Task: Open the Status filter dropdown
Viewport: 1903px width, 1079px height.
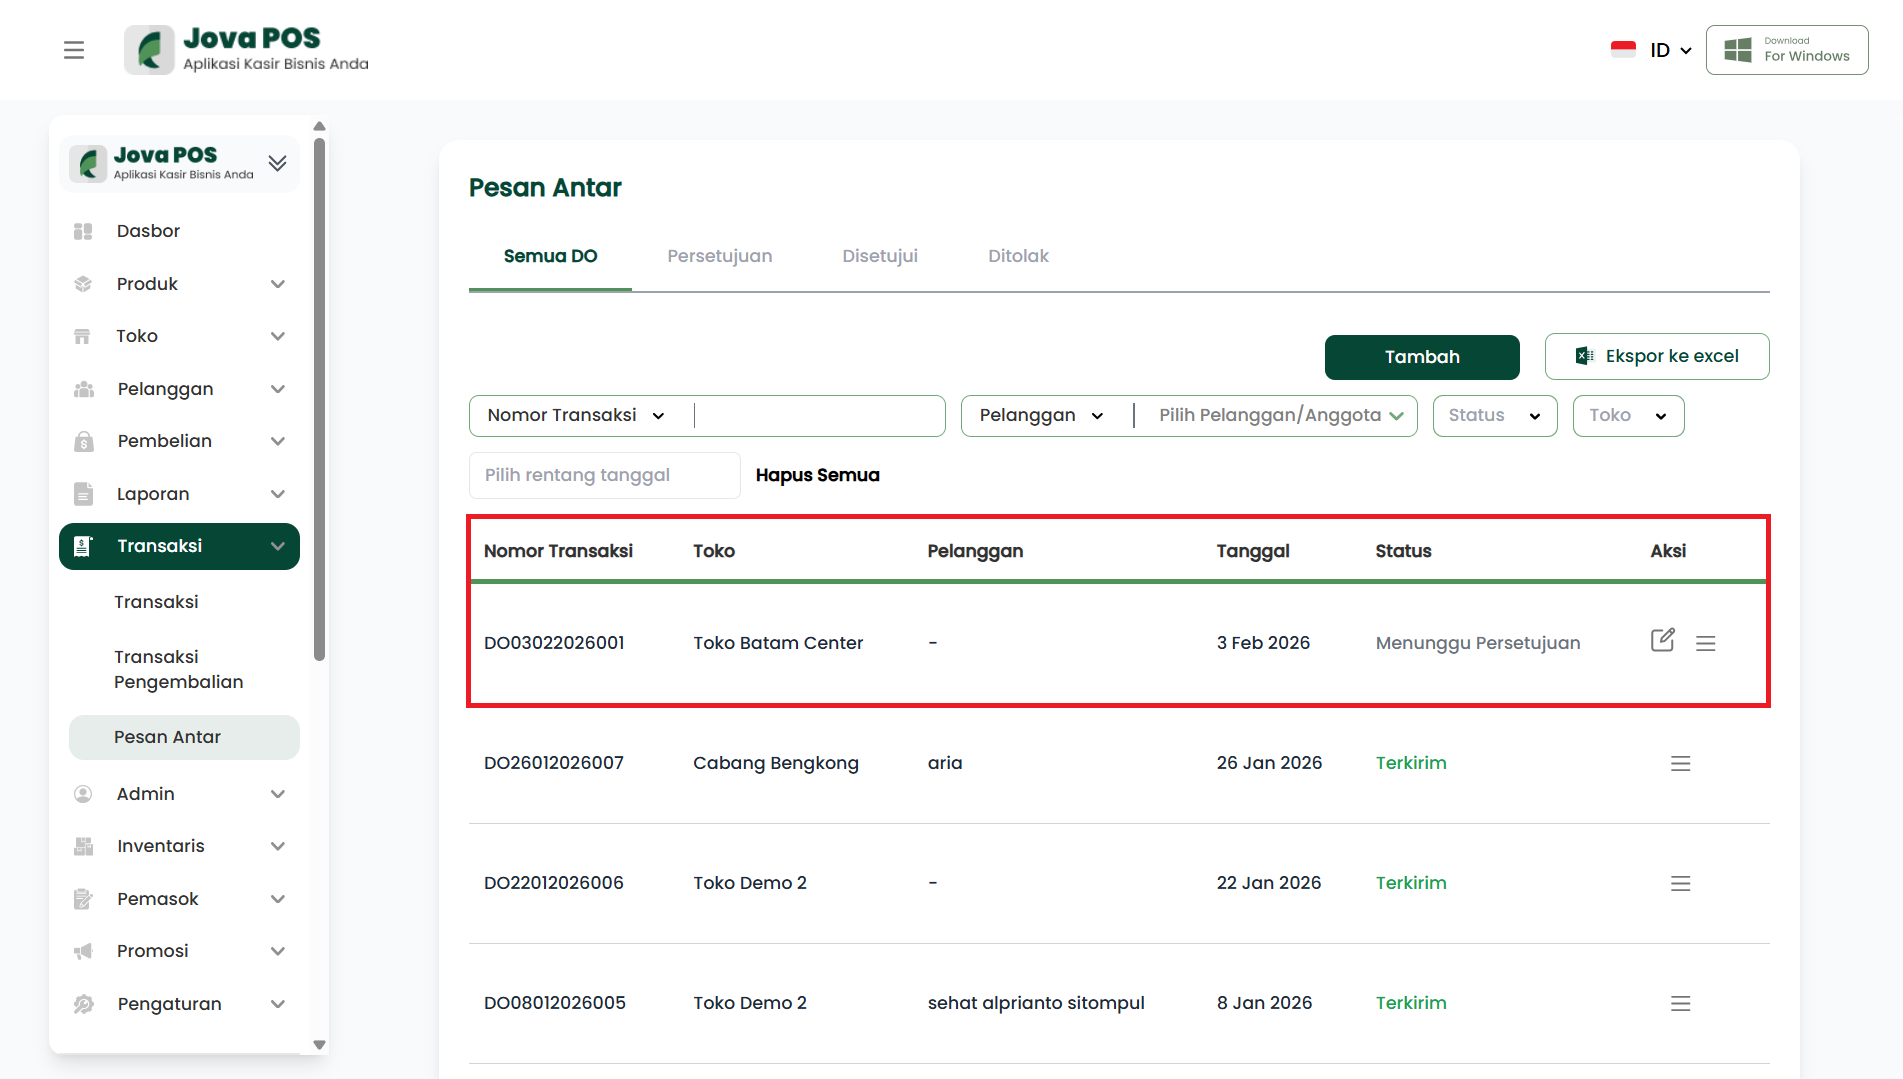Action: (x=1494, y=416)
